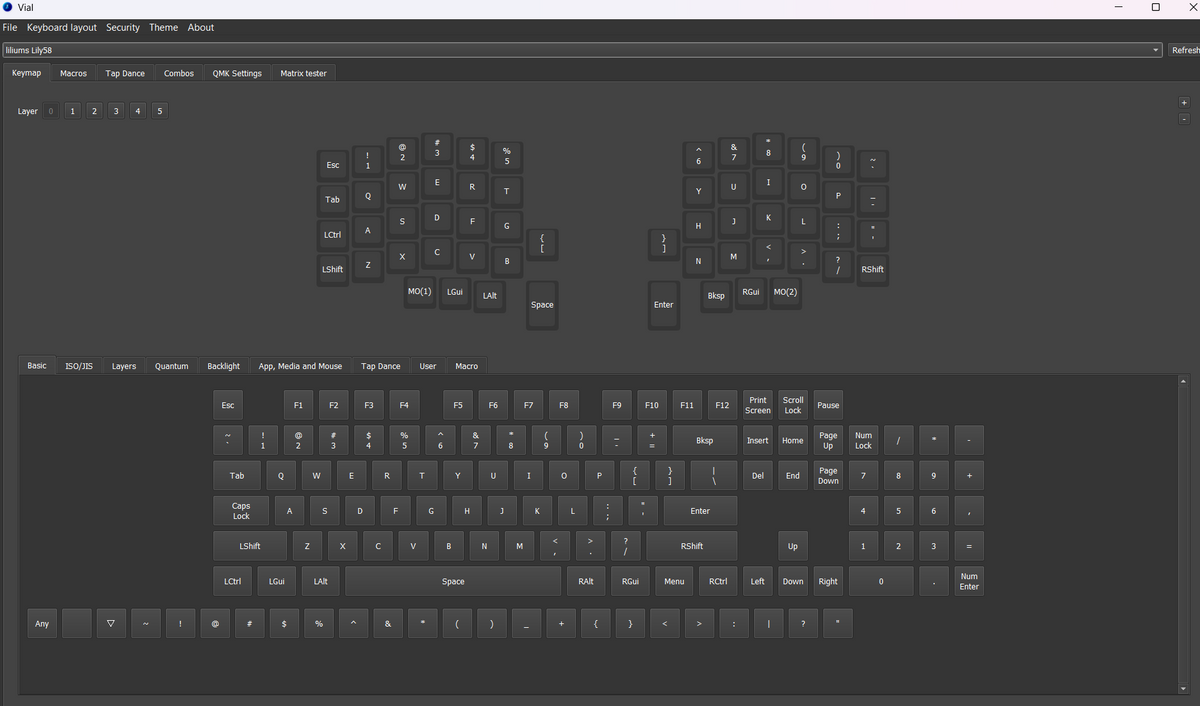Click the keycode panel scrollbar up arrow
Image resolution: width=1200 pixels, height=706 pixels.
[1185, 381]
